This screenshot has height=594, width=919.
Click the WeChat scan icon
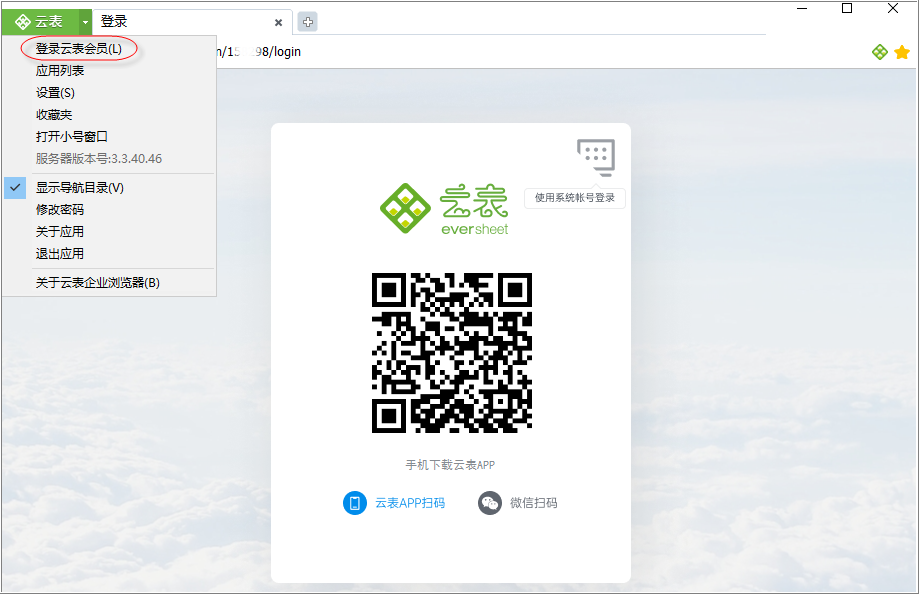point(489,503)
